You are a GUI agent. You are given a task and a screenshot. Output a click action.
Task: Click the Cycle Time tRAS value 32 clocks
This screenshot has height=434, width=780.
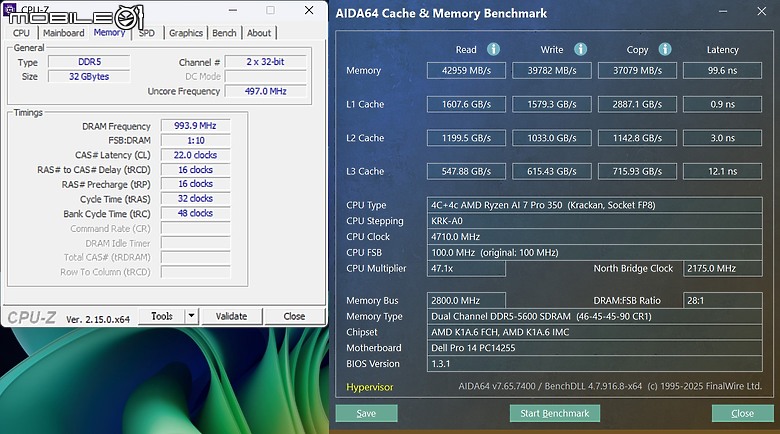point(195,199)
